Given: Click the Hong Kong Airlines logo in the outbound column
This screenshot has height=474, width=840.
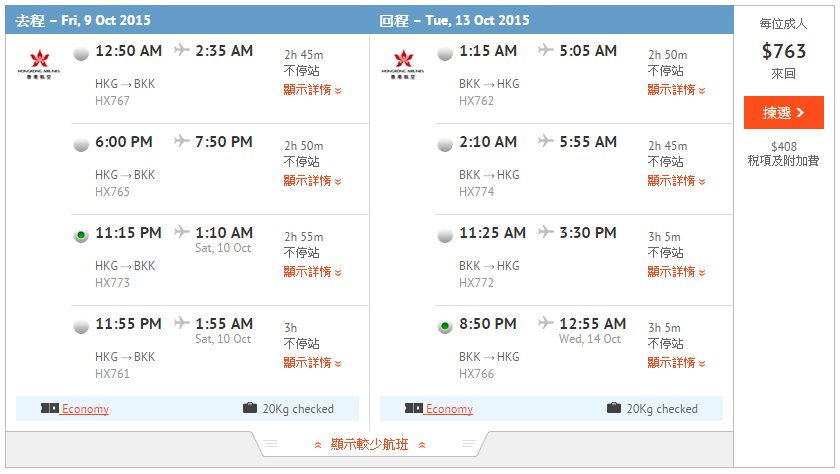Looking at the screenshot, I should [x=37, y=64].
